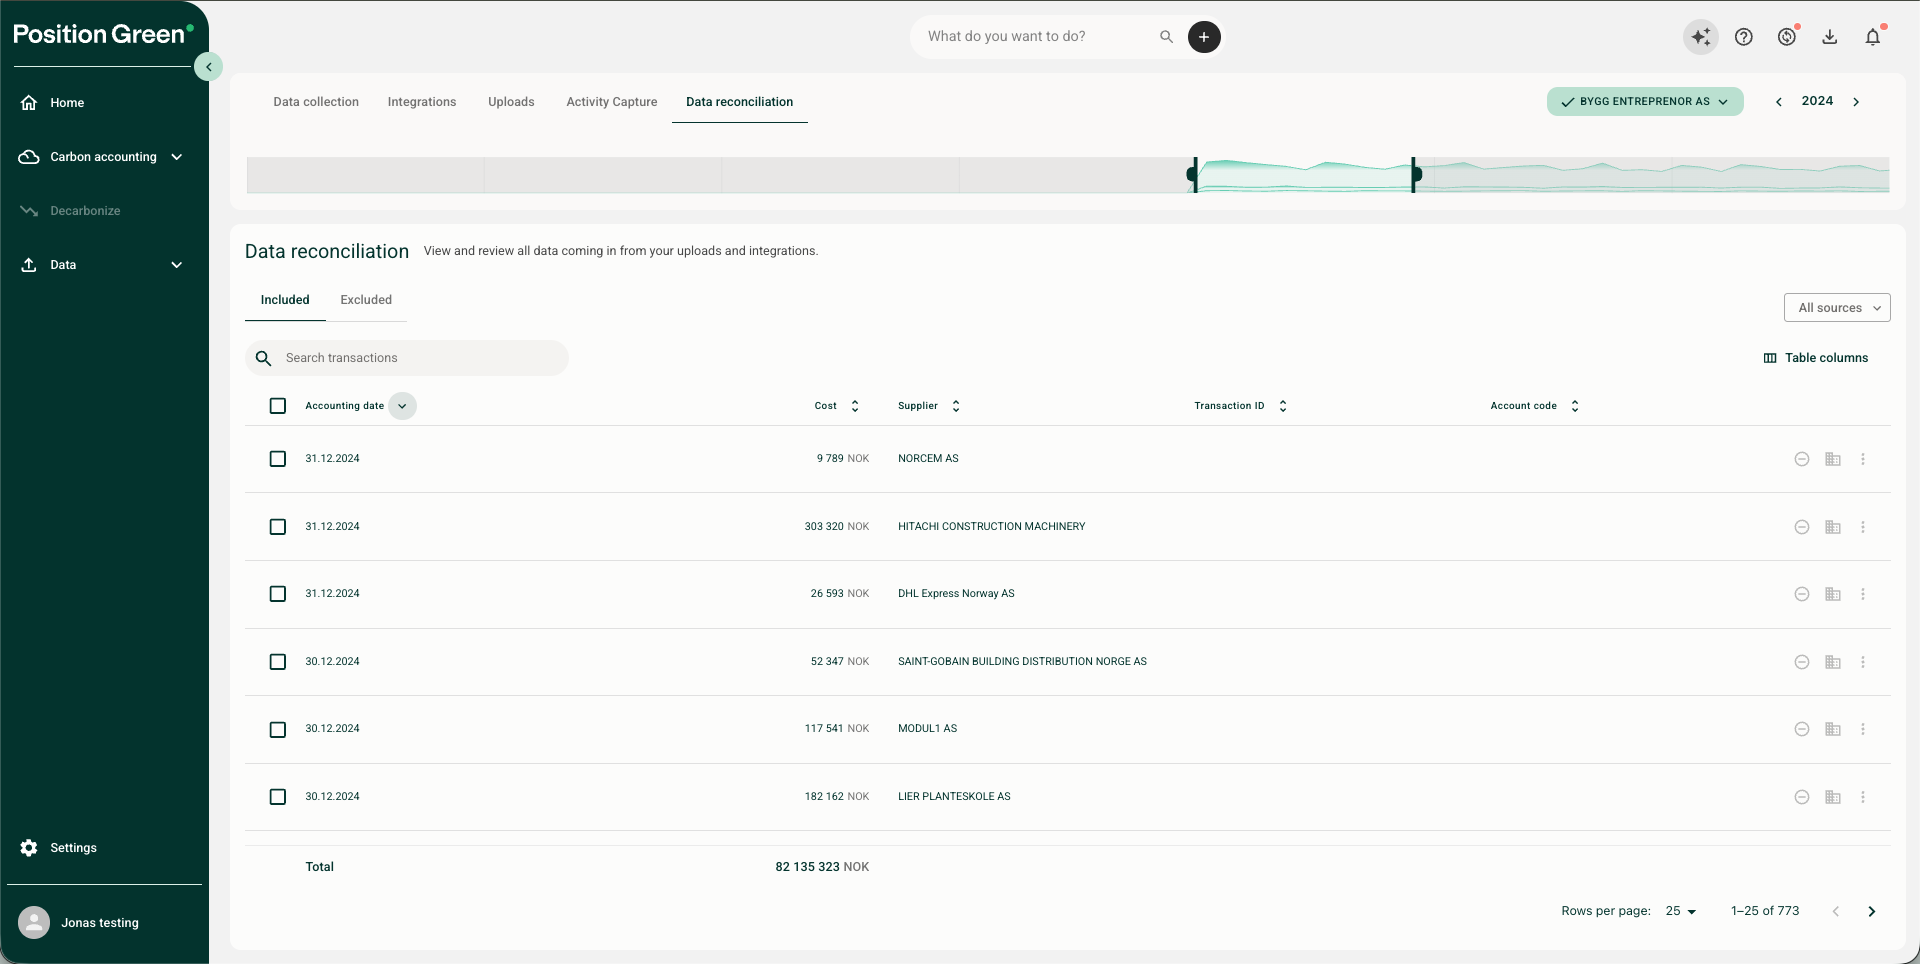This screenshot has width=1920, height=964.
Task: Open the Table columns settings
Action: click(x=1816, y=358)
